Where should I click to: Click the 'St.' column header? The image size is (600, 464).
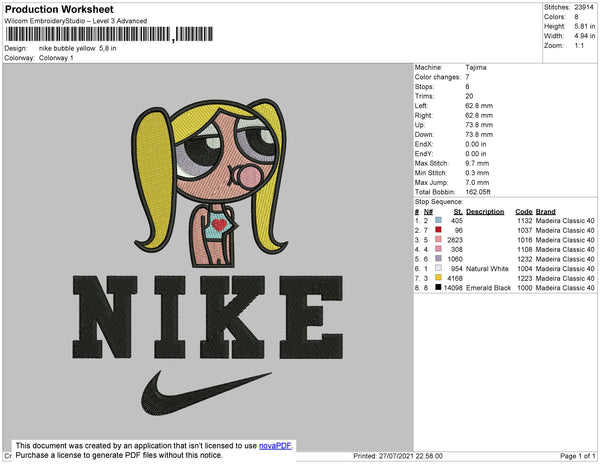458,212
